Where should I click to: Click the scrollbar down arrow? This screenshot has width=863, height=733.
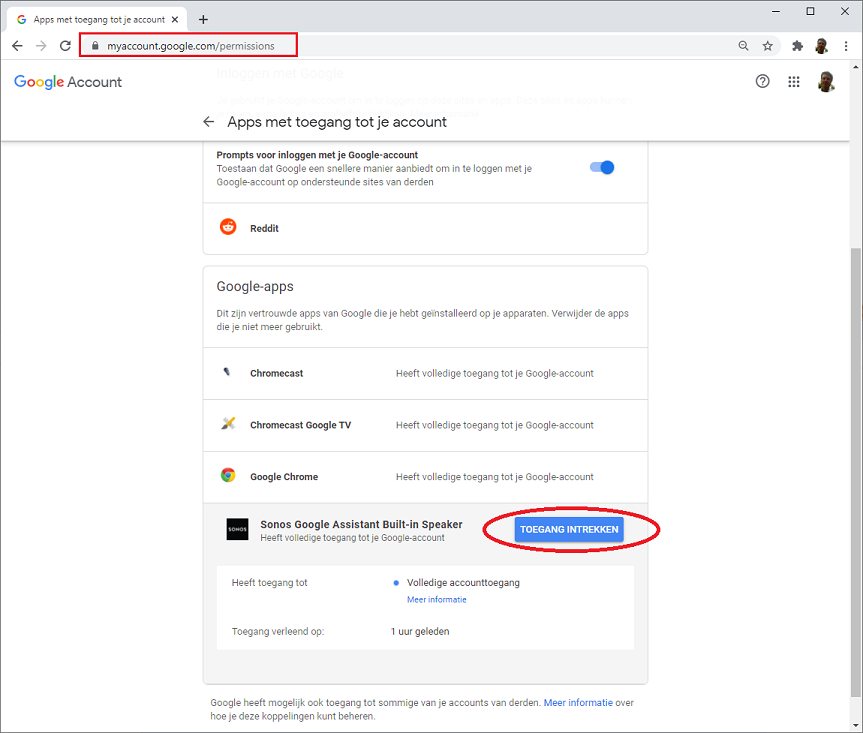click(x=855, y=725)
